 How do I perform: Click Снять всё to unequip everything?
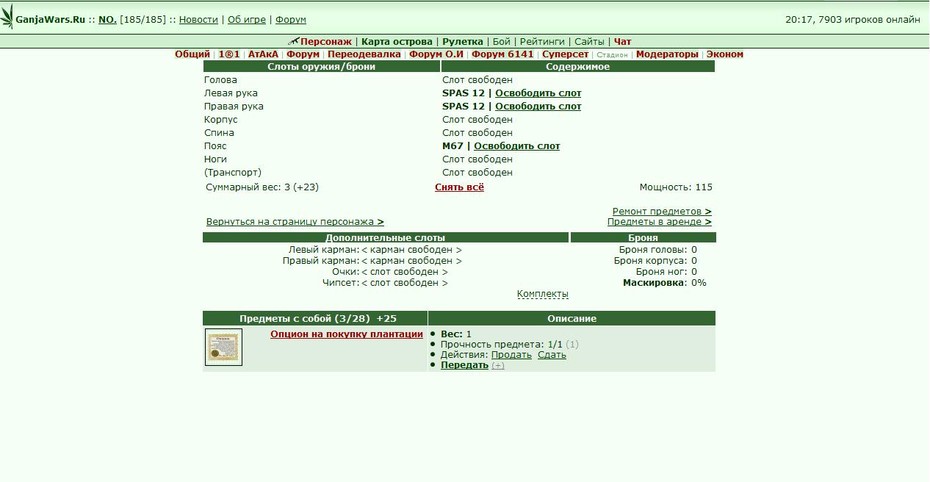(459, 187)
